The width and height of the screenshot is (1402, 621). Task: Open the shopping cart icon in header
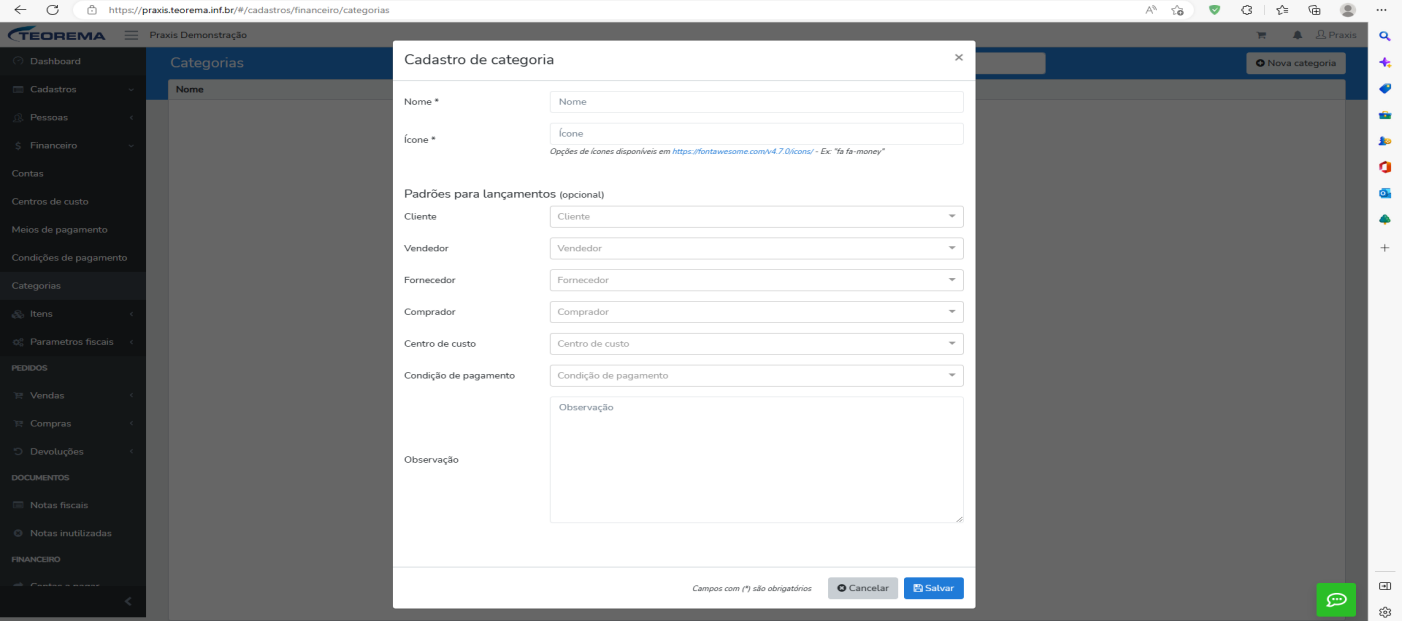[x=1261, y=35]
